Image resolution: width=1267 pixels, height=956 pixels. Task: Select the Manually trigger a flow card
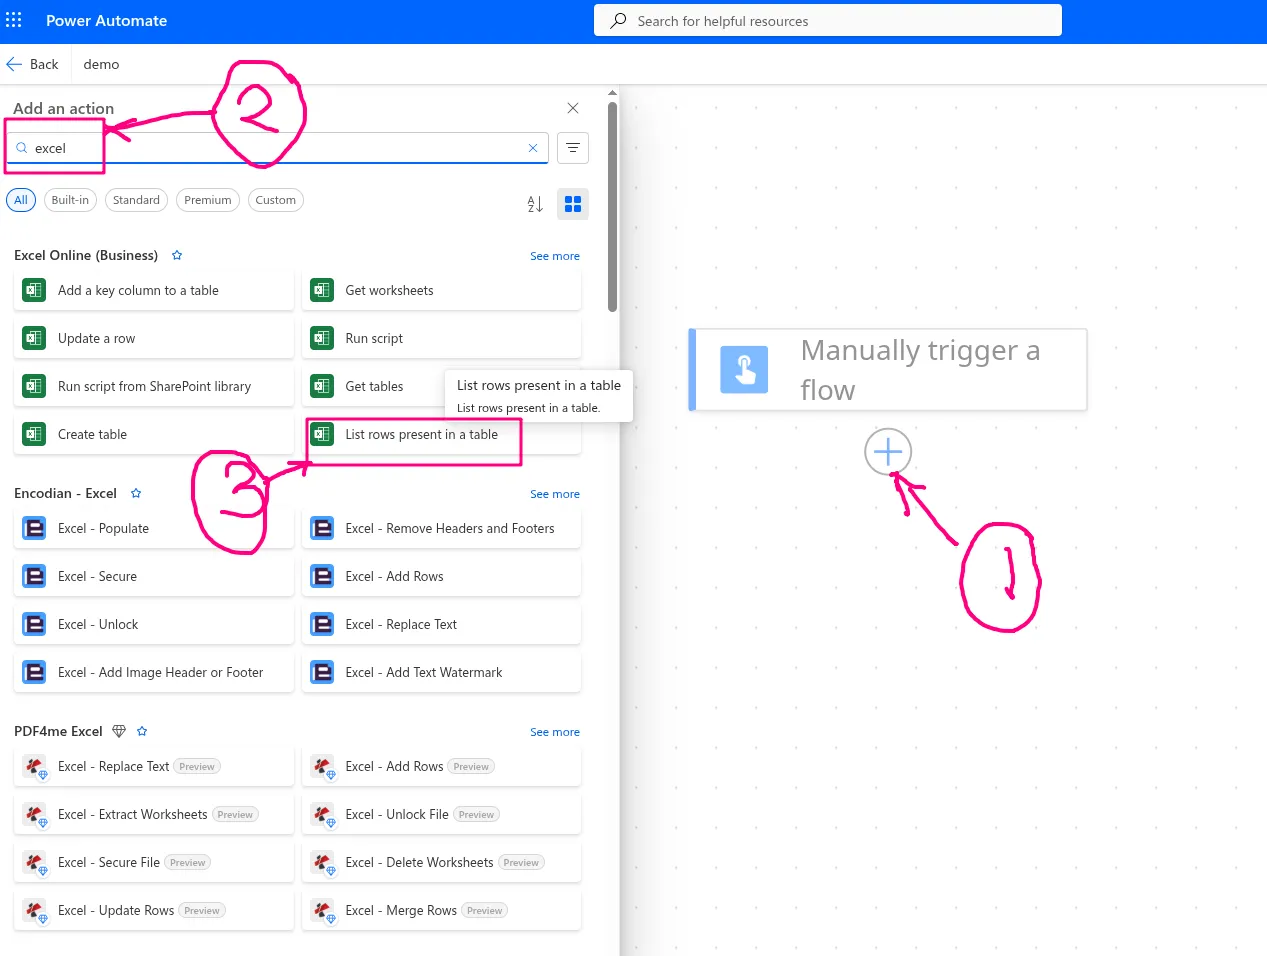tap(888, 370)
